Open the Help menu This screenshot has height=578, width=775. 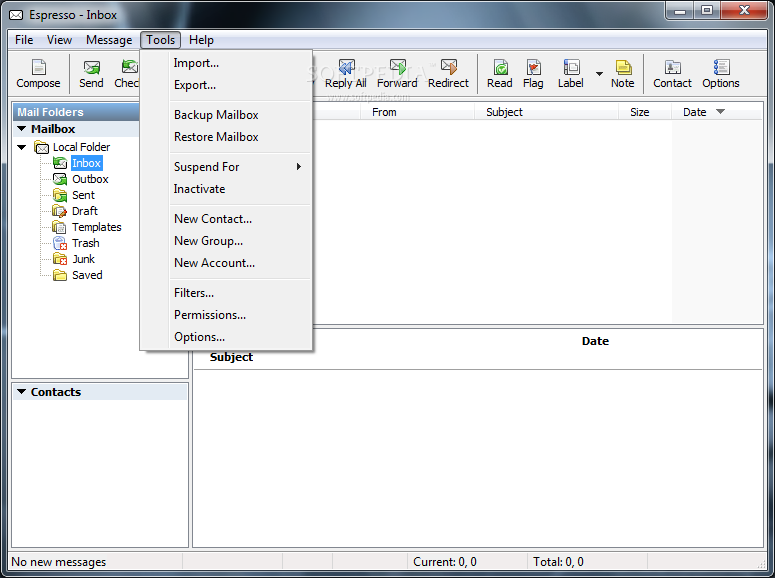[201, 40]
